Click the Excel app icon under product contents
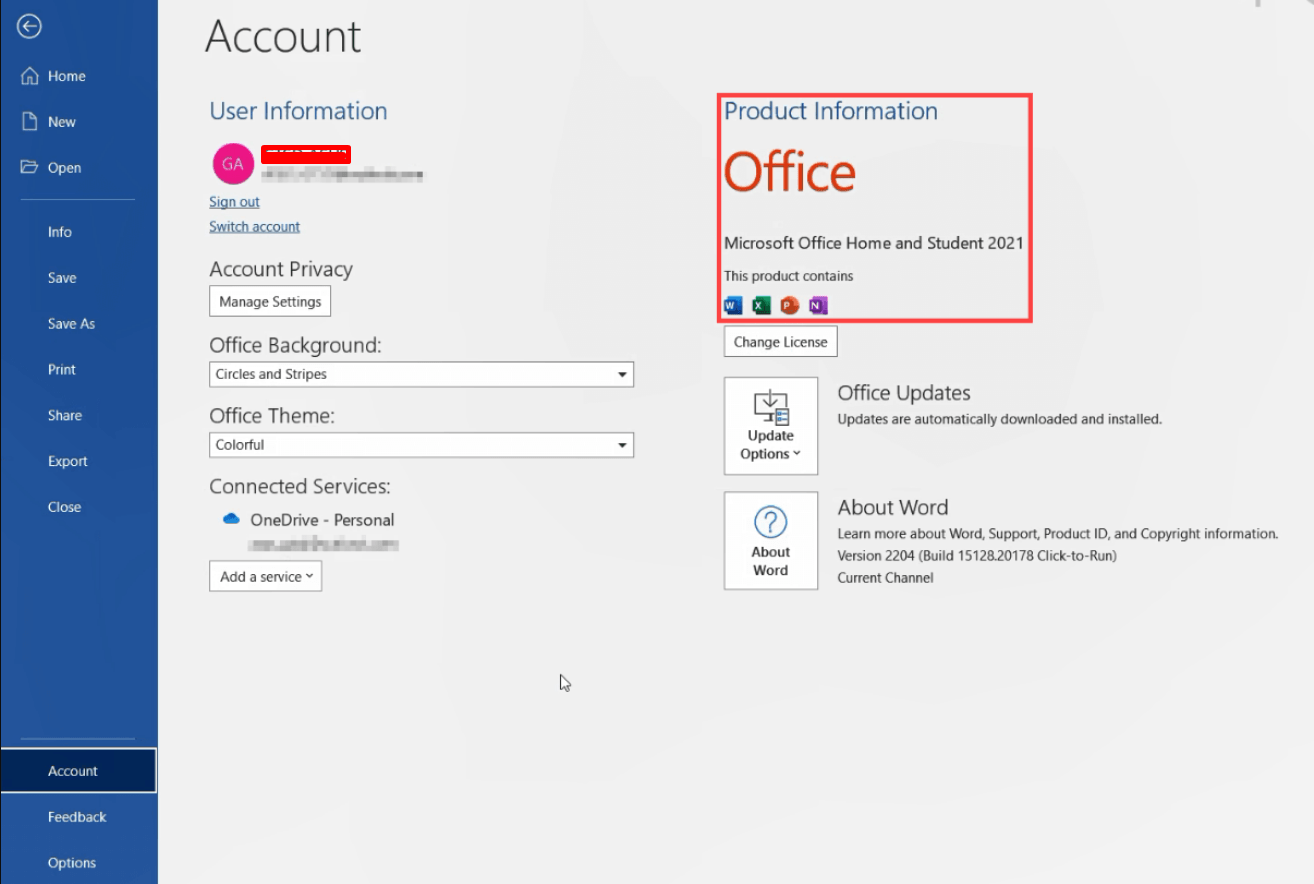The width and height of the screenshot is (1314, 884). point(761,305)
